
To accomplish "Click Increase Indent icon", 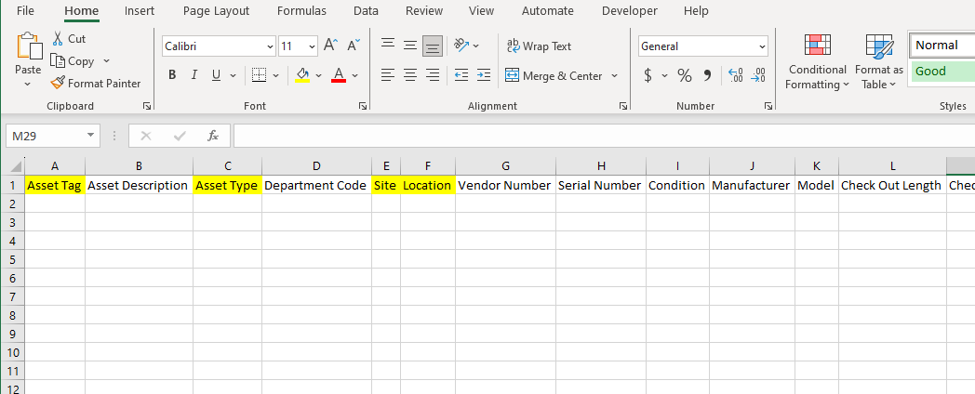I will [483, 75].
